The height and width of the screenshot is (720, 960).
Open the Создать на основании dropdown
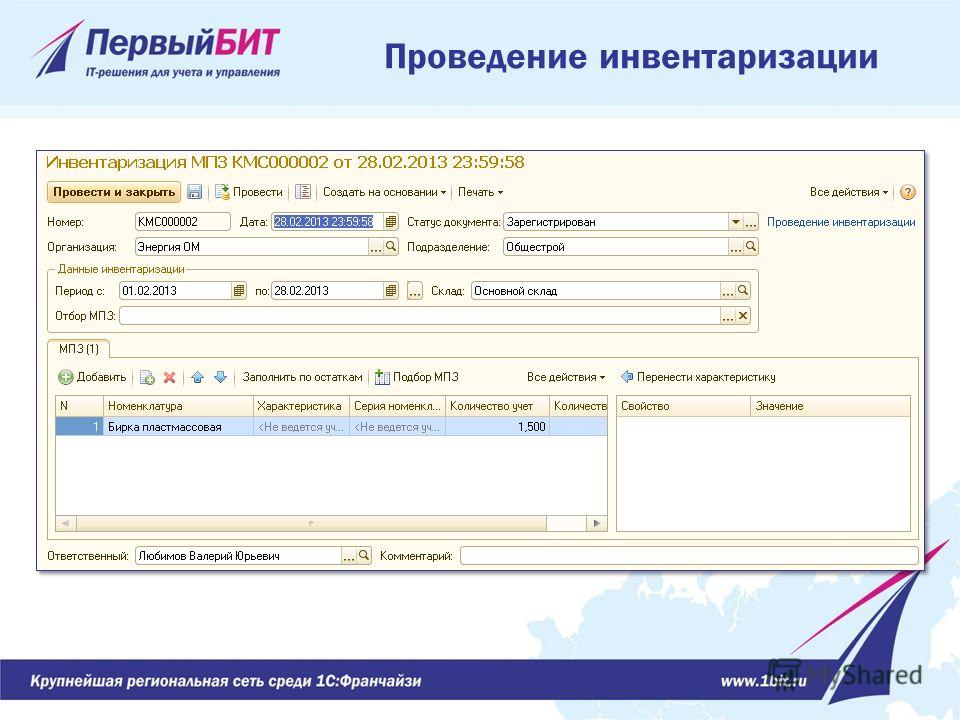click(384, 192)
